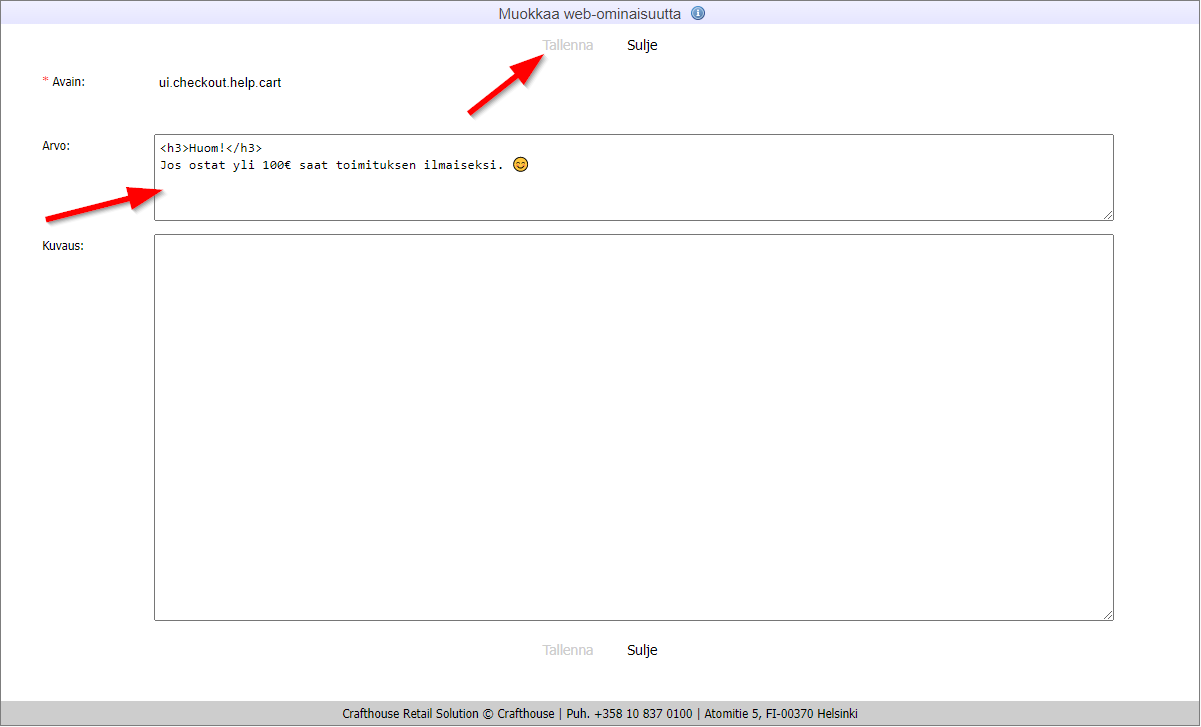Focus the Arvo text area
The height and width of the screenshot is (727, 1201).
[633, 195]
